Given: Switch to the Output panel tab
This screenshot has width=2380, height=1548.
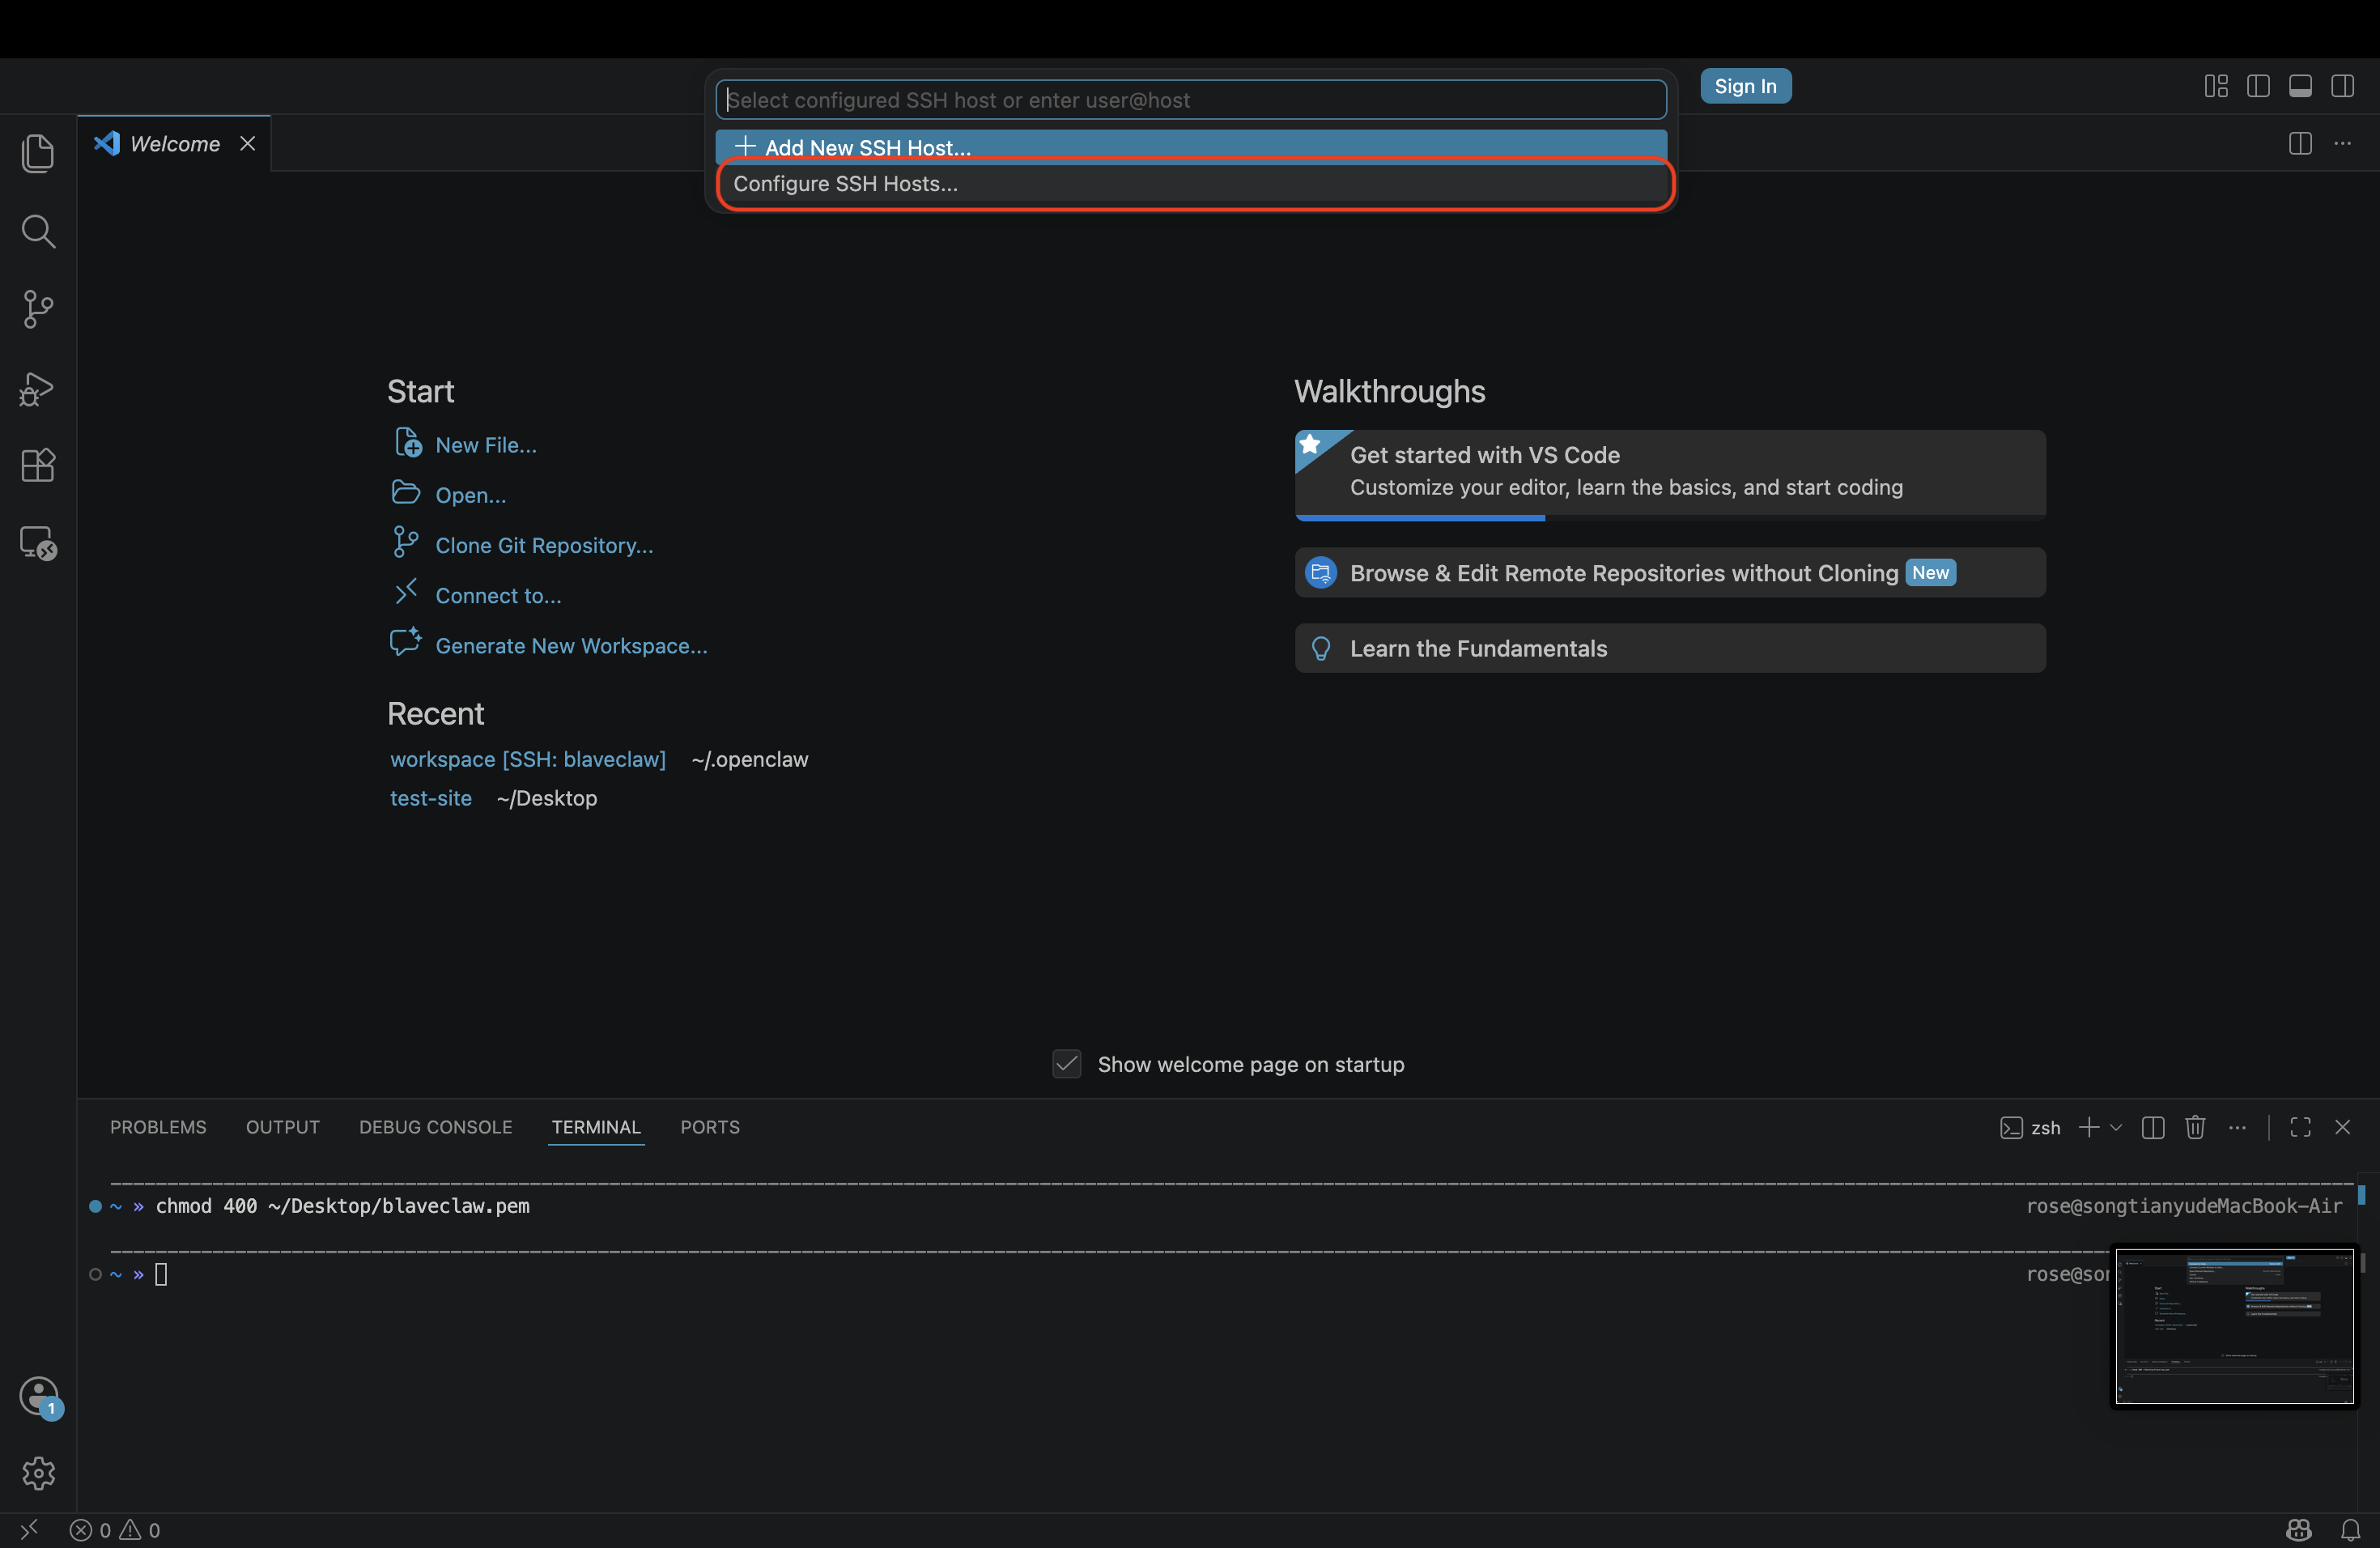Looking at the screenshot, I should click(283, 1127).
